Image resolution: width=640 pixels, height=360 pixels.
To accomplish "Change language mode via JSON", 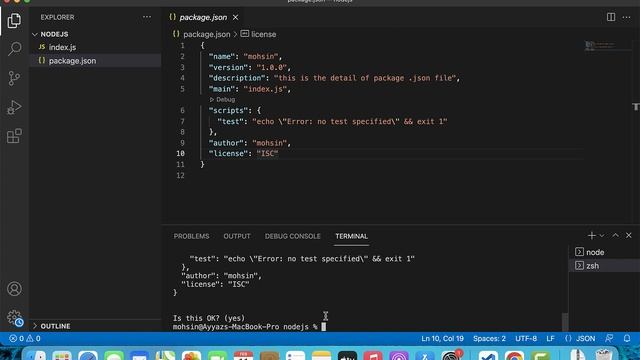I will [x=580, y=338].
